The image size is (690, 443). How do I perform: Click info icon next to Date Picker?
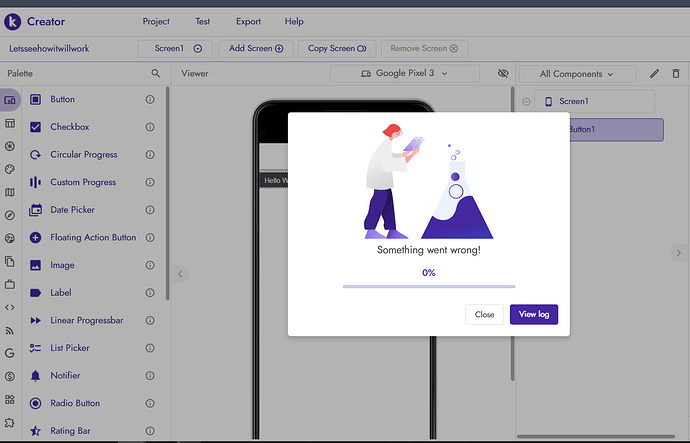(150, 210)
